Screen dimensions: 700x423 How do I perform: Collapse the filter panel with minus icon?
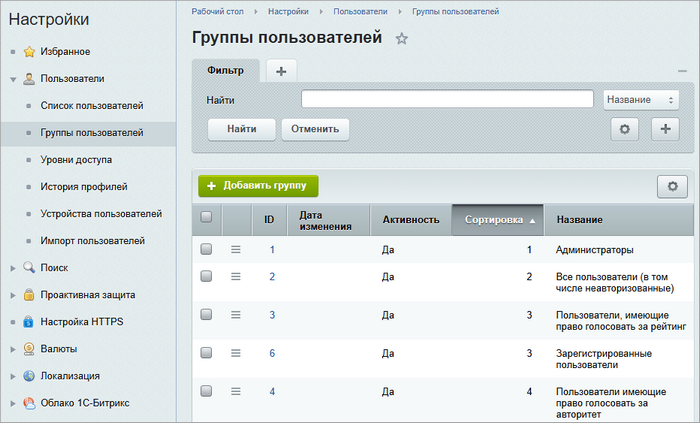click(x=682, y=71)
